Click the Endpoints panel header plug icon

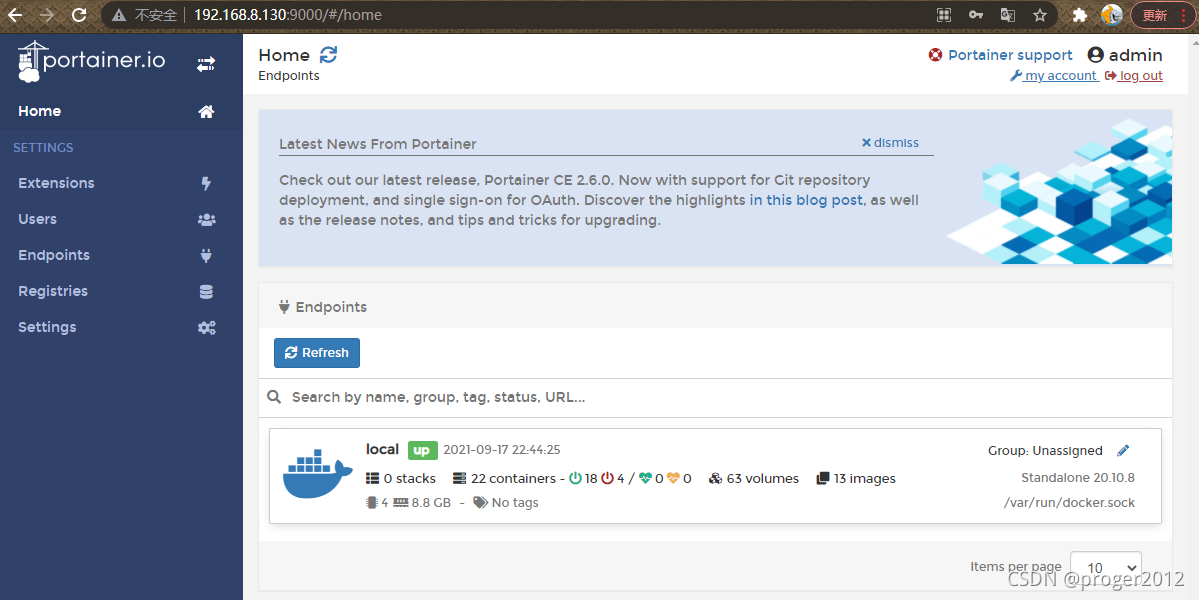click(284, 307)
